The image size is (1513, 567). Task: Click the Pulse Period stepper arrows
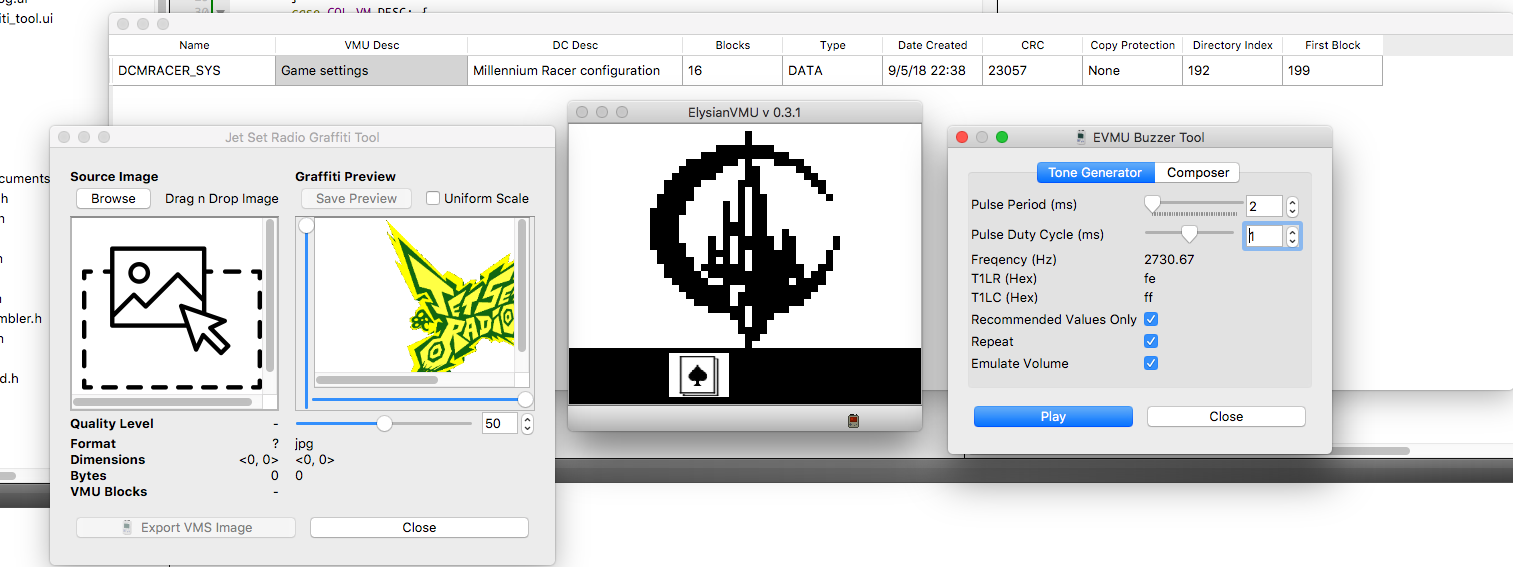point(1292,206)
